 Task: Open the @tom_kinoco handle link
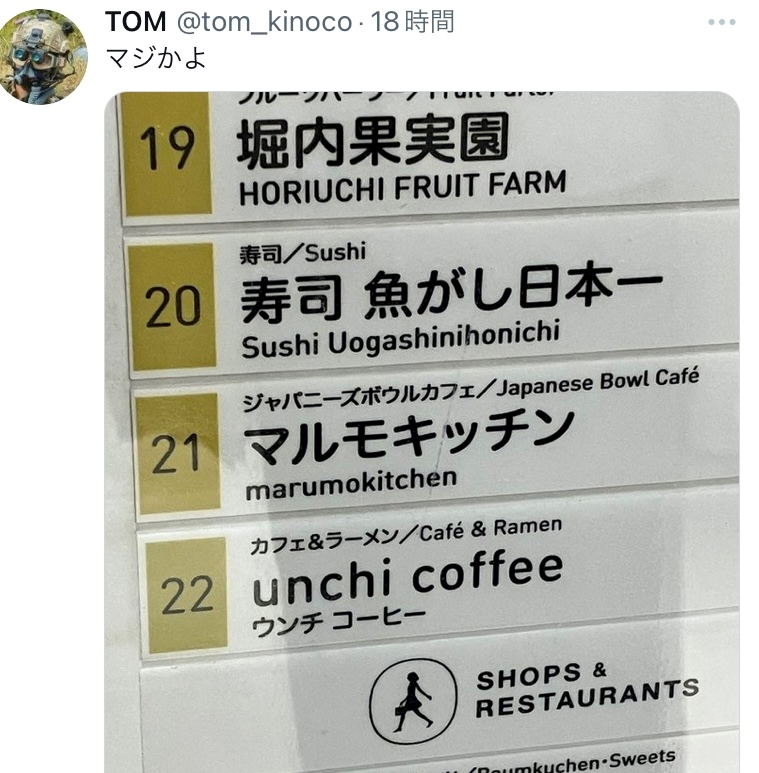(264, 23)
